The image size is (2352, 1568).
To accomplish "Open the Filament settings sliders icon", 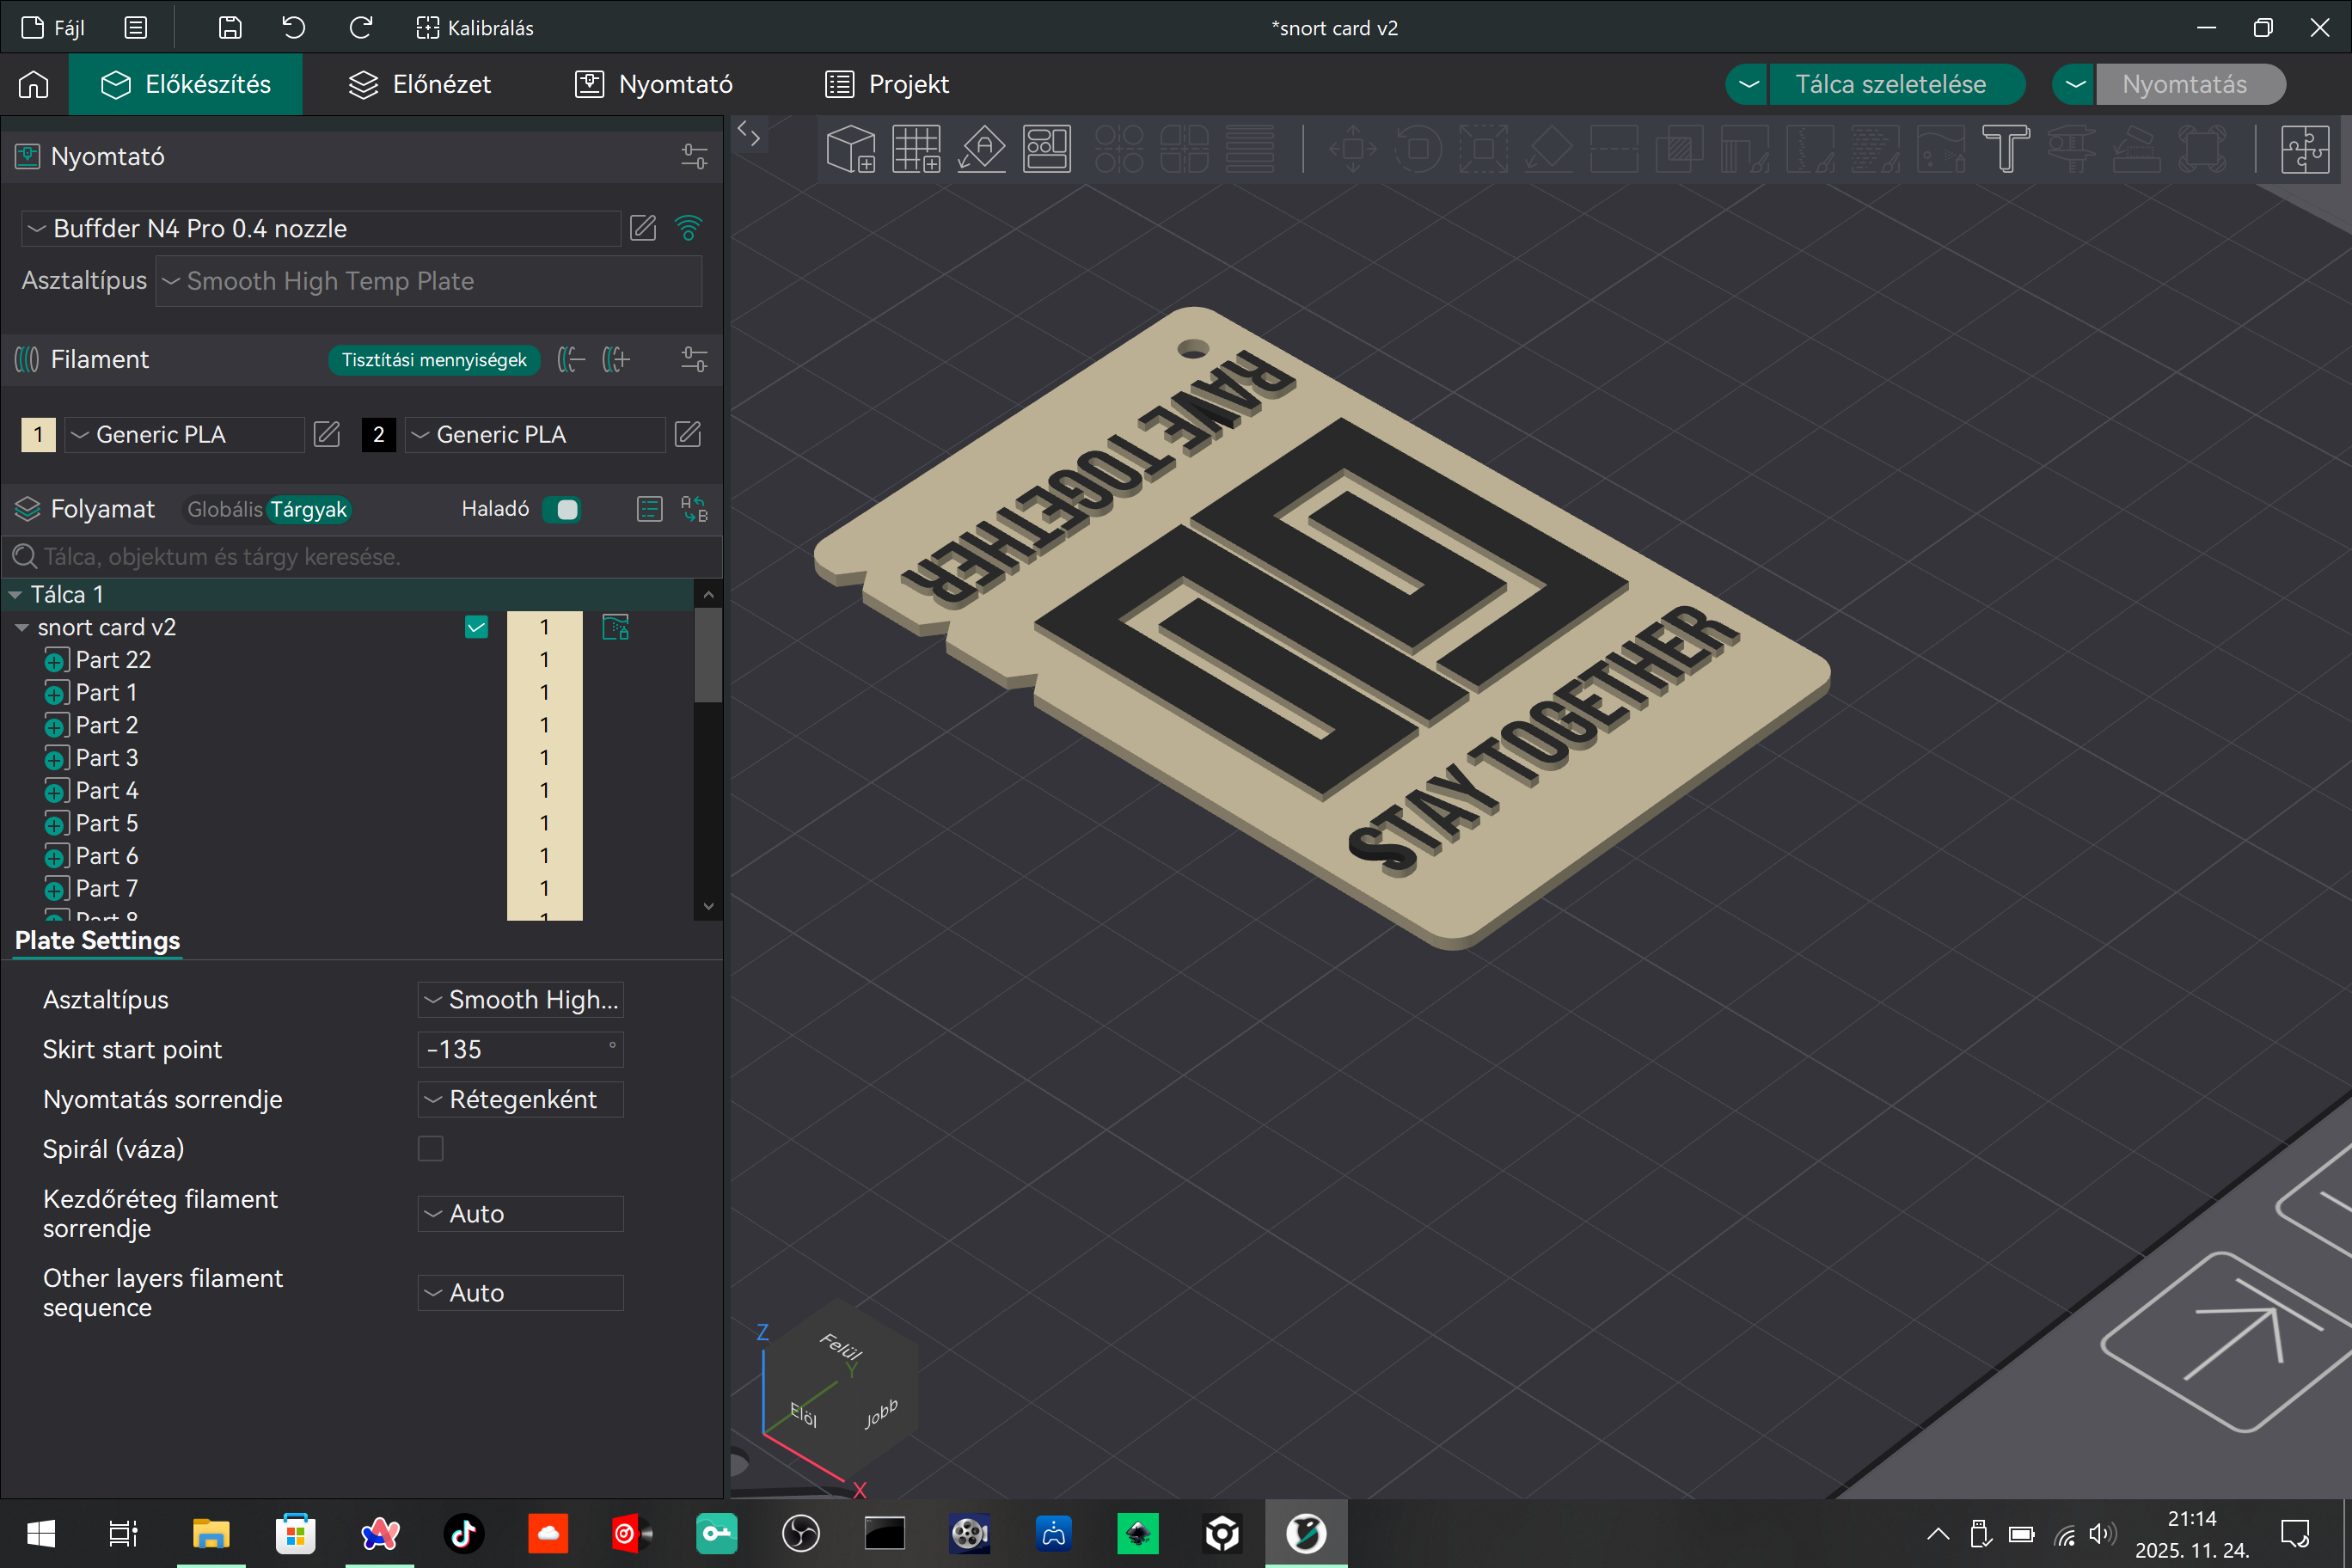I will tap(694, 359).
